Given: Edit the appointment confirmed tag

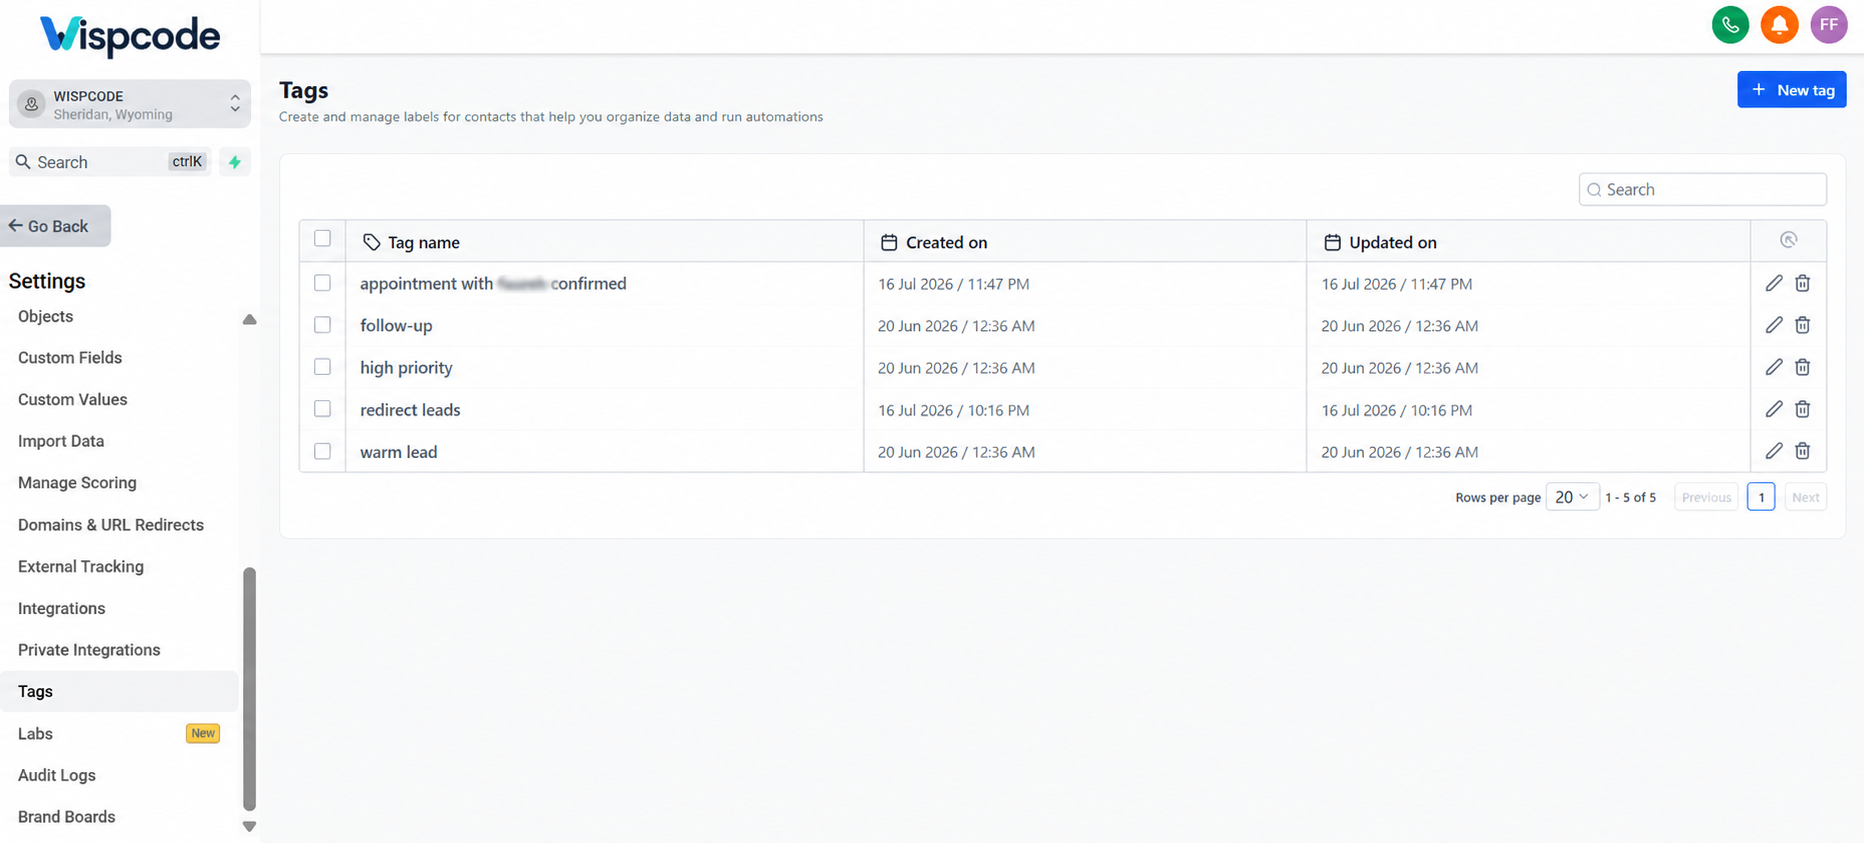Looking at the screenshot, I should [x=1773, y=283].
